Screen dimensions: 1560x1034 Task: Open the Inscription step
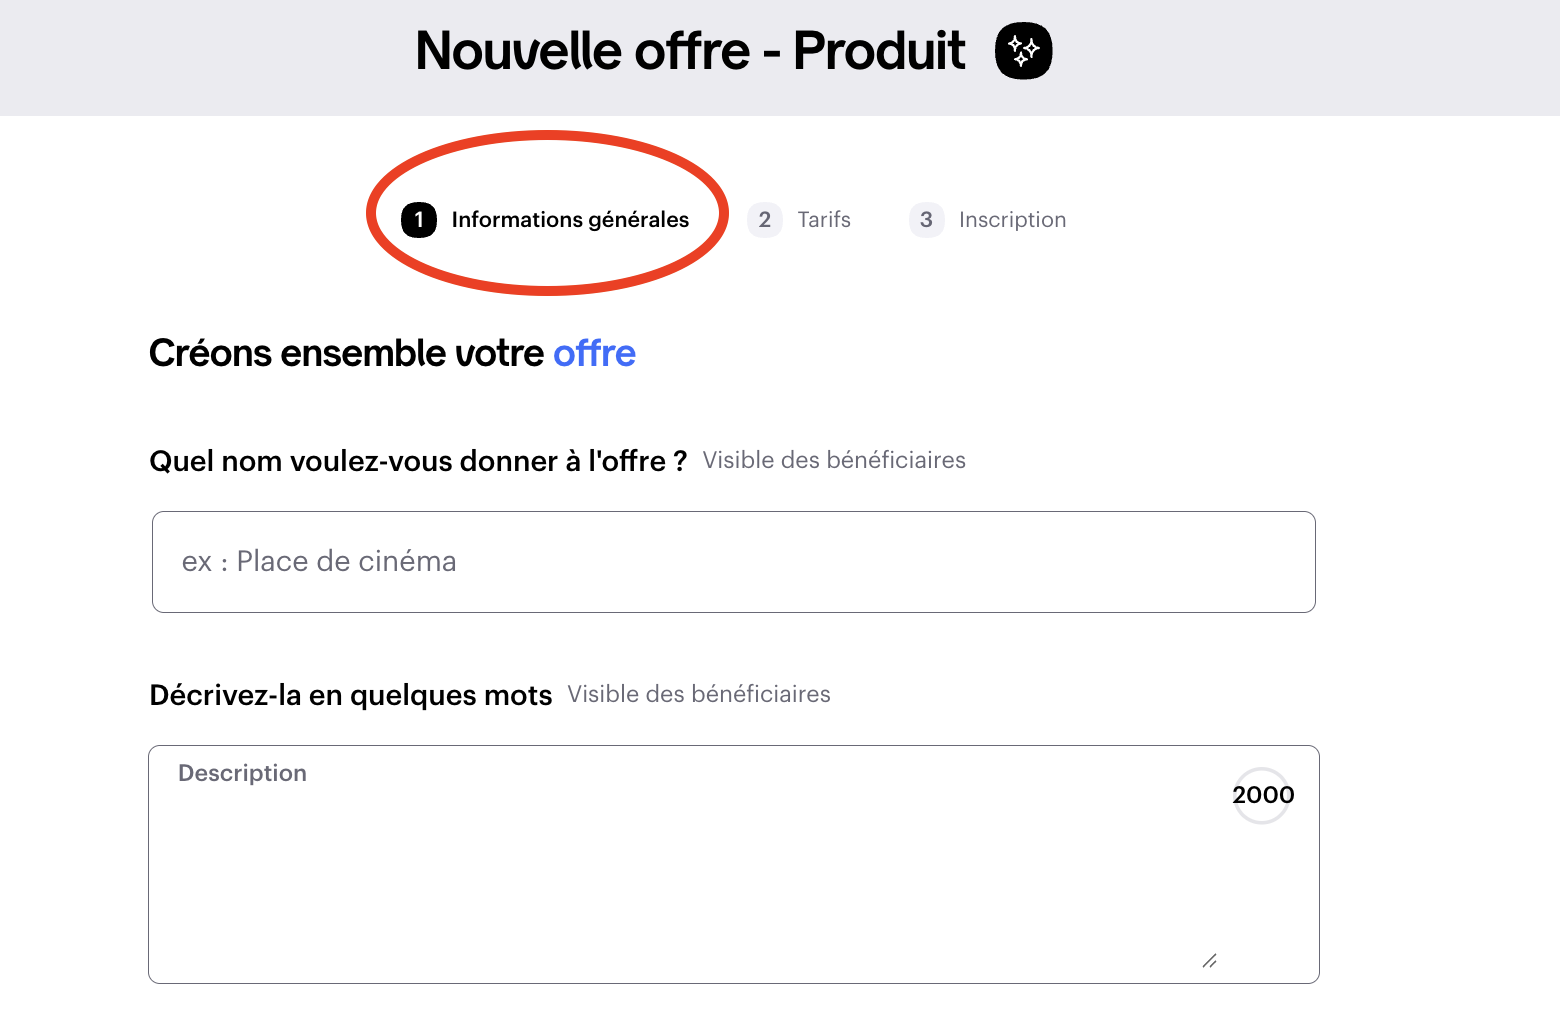pos(1012,220)
